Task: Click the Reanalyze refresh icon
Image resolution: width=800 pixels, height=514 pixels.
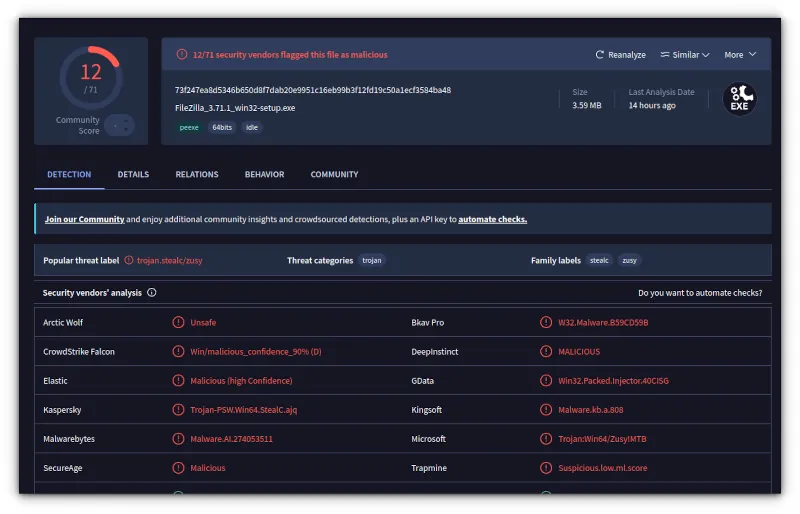Action: (x=599, y=55)
